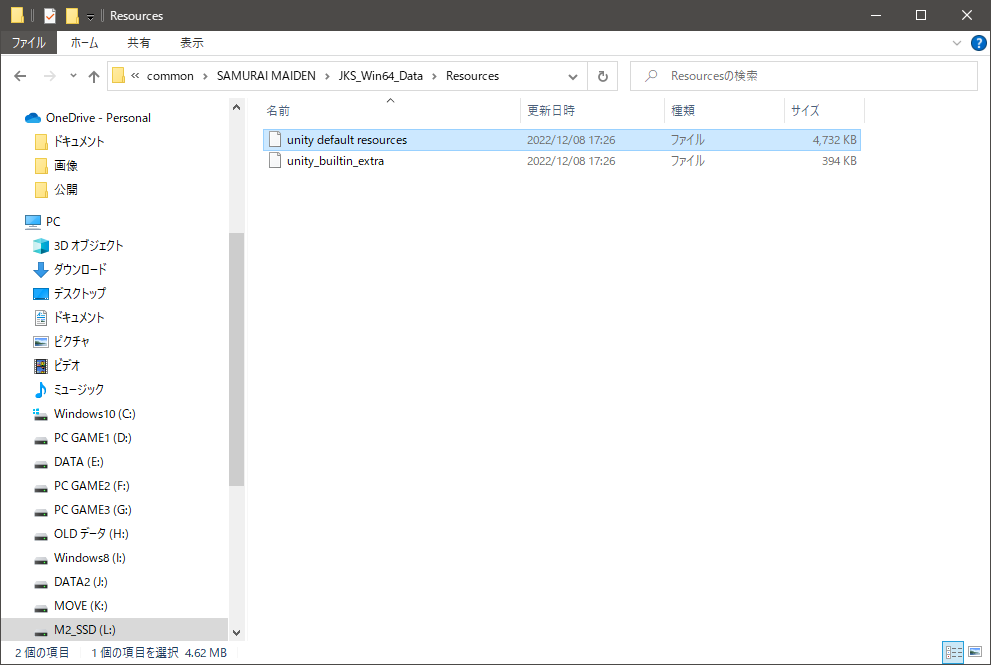Click the 4,732 KB size cell

(x=834, y=140)
